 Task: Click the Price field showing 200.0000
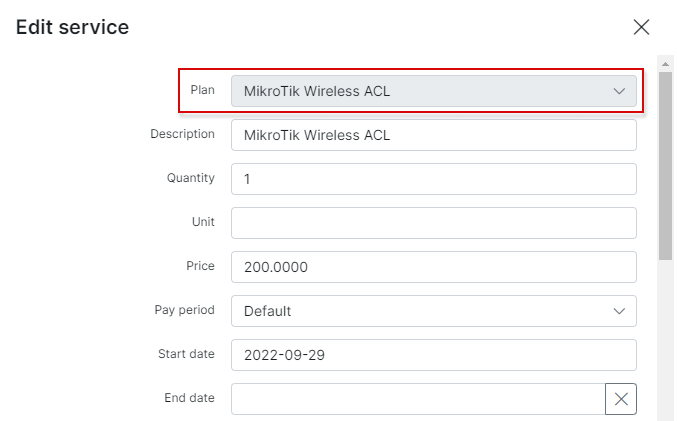[433, 267]
